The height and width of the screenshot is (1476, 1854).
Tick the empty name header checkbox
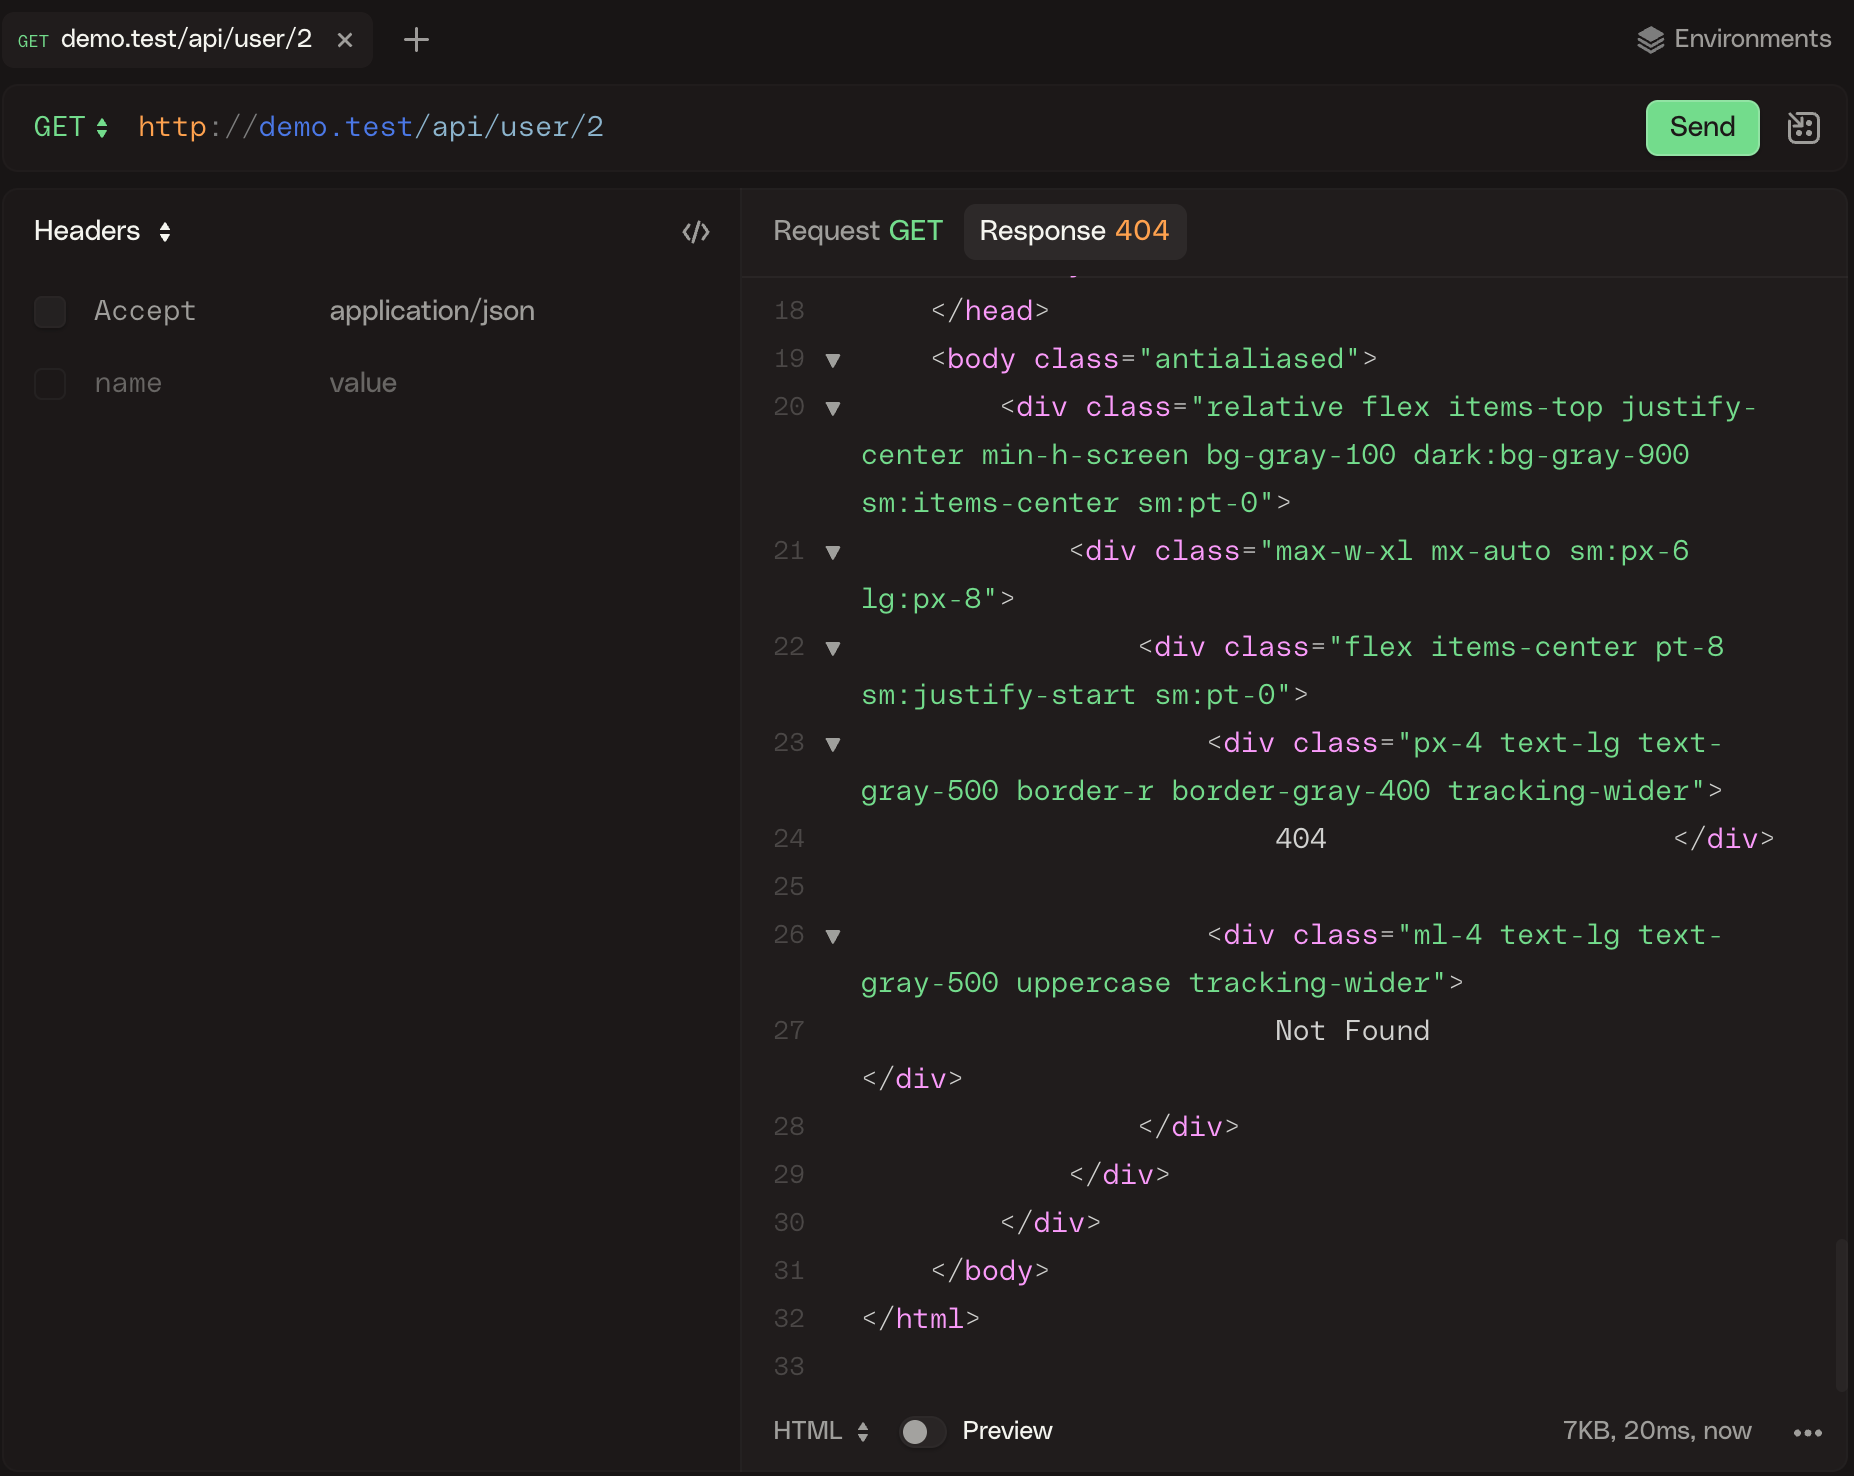(50, 384)
